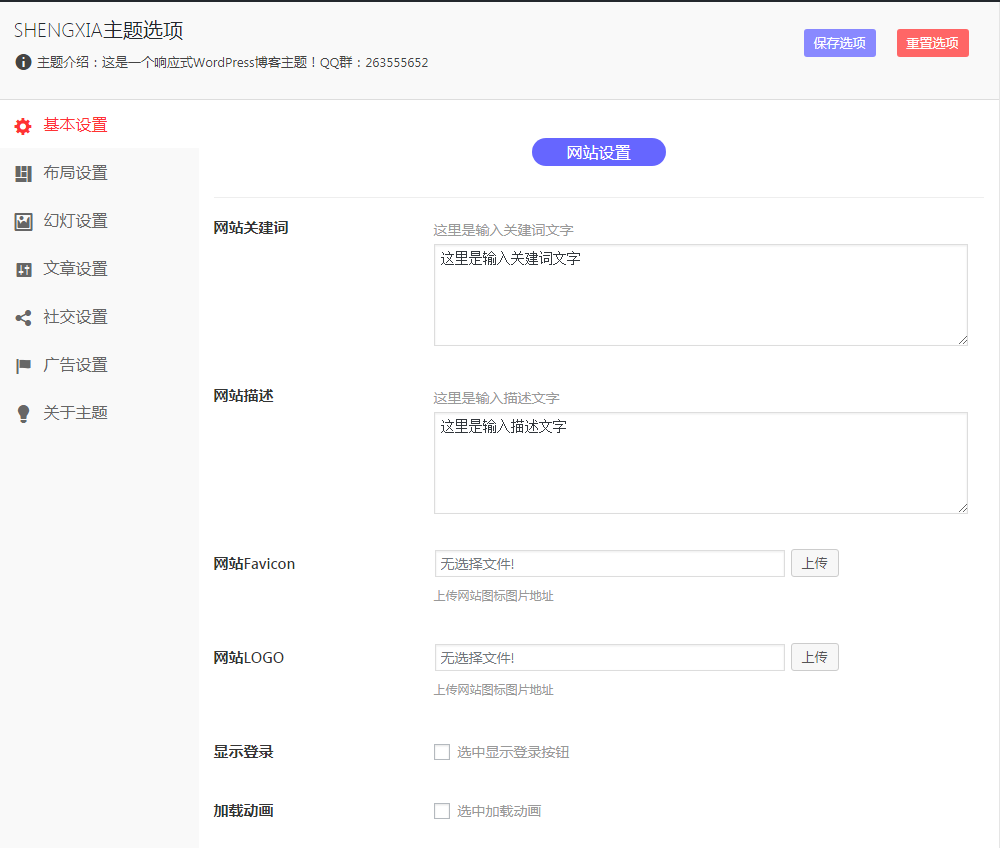1000x848 pixels.
Task: Click the flag icon beside 广告设置
Action: pos(23,365)
